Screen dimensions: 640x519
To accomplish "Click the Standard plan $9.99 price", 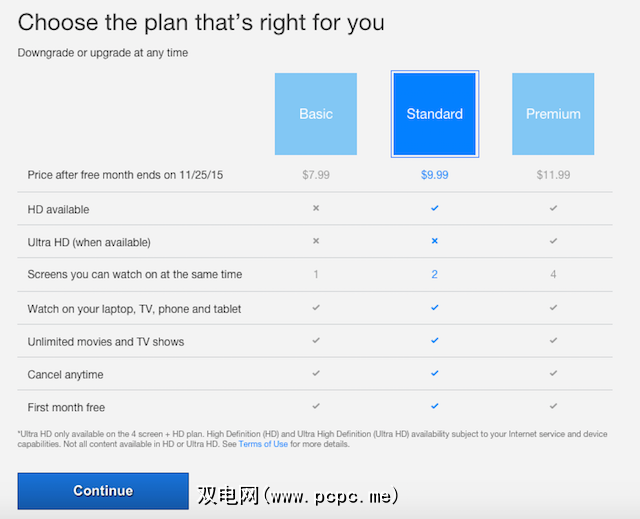I will [434, 175].
